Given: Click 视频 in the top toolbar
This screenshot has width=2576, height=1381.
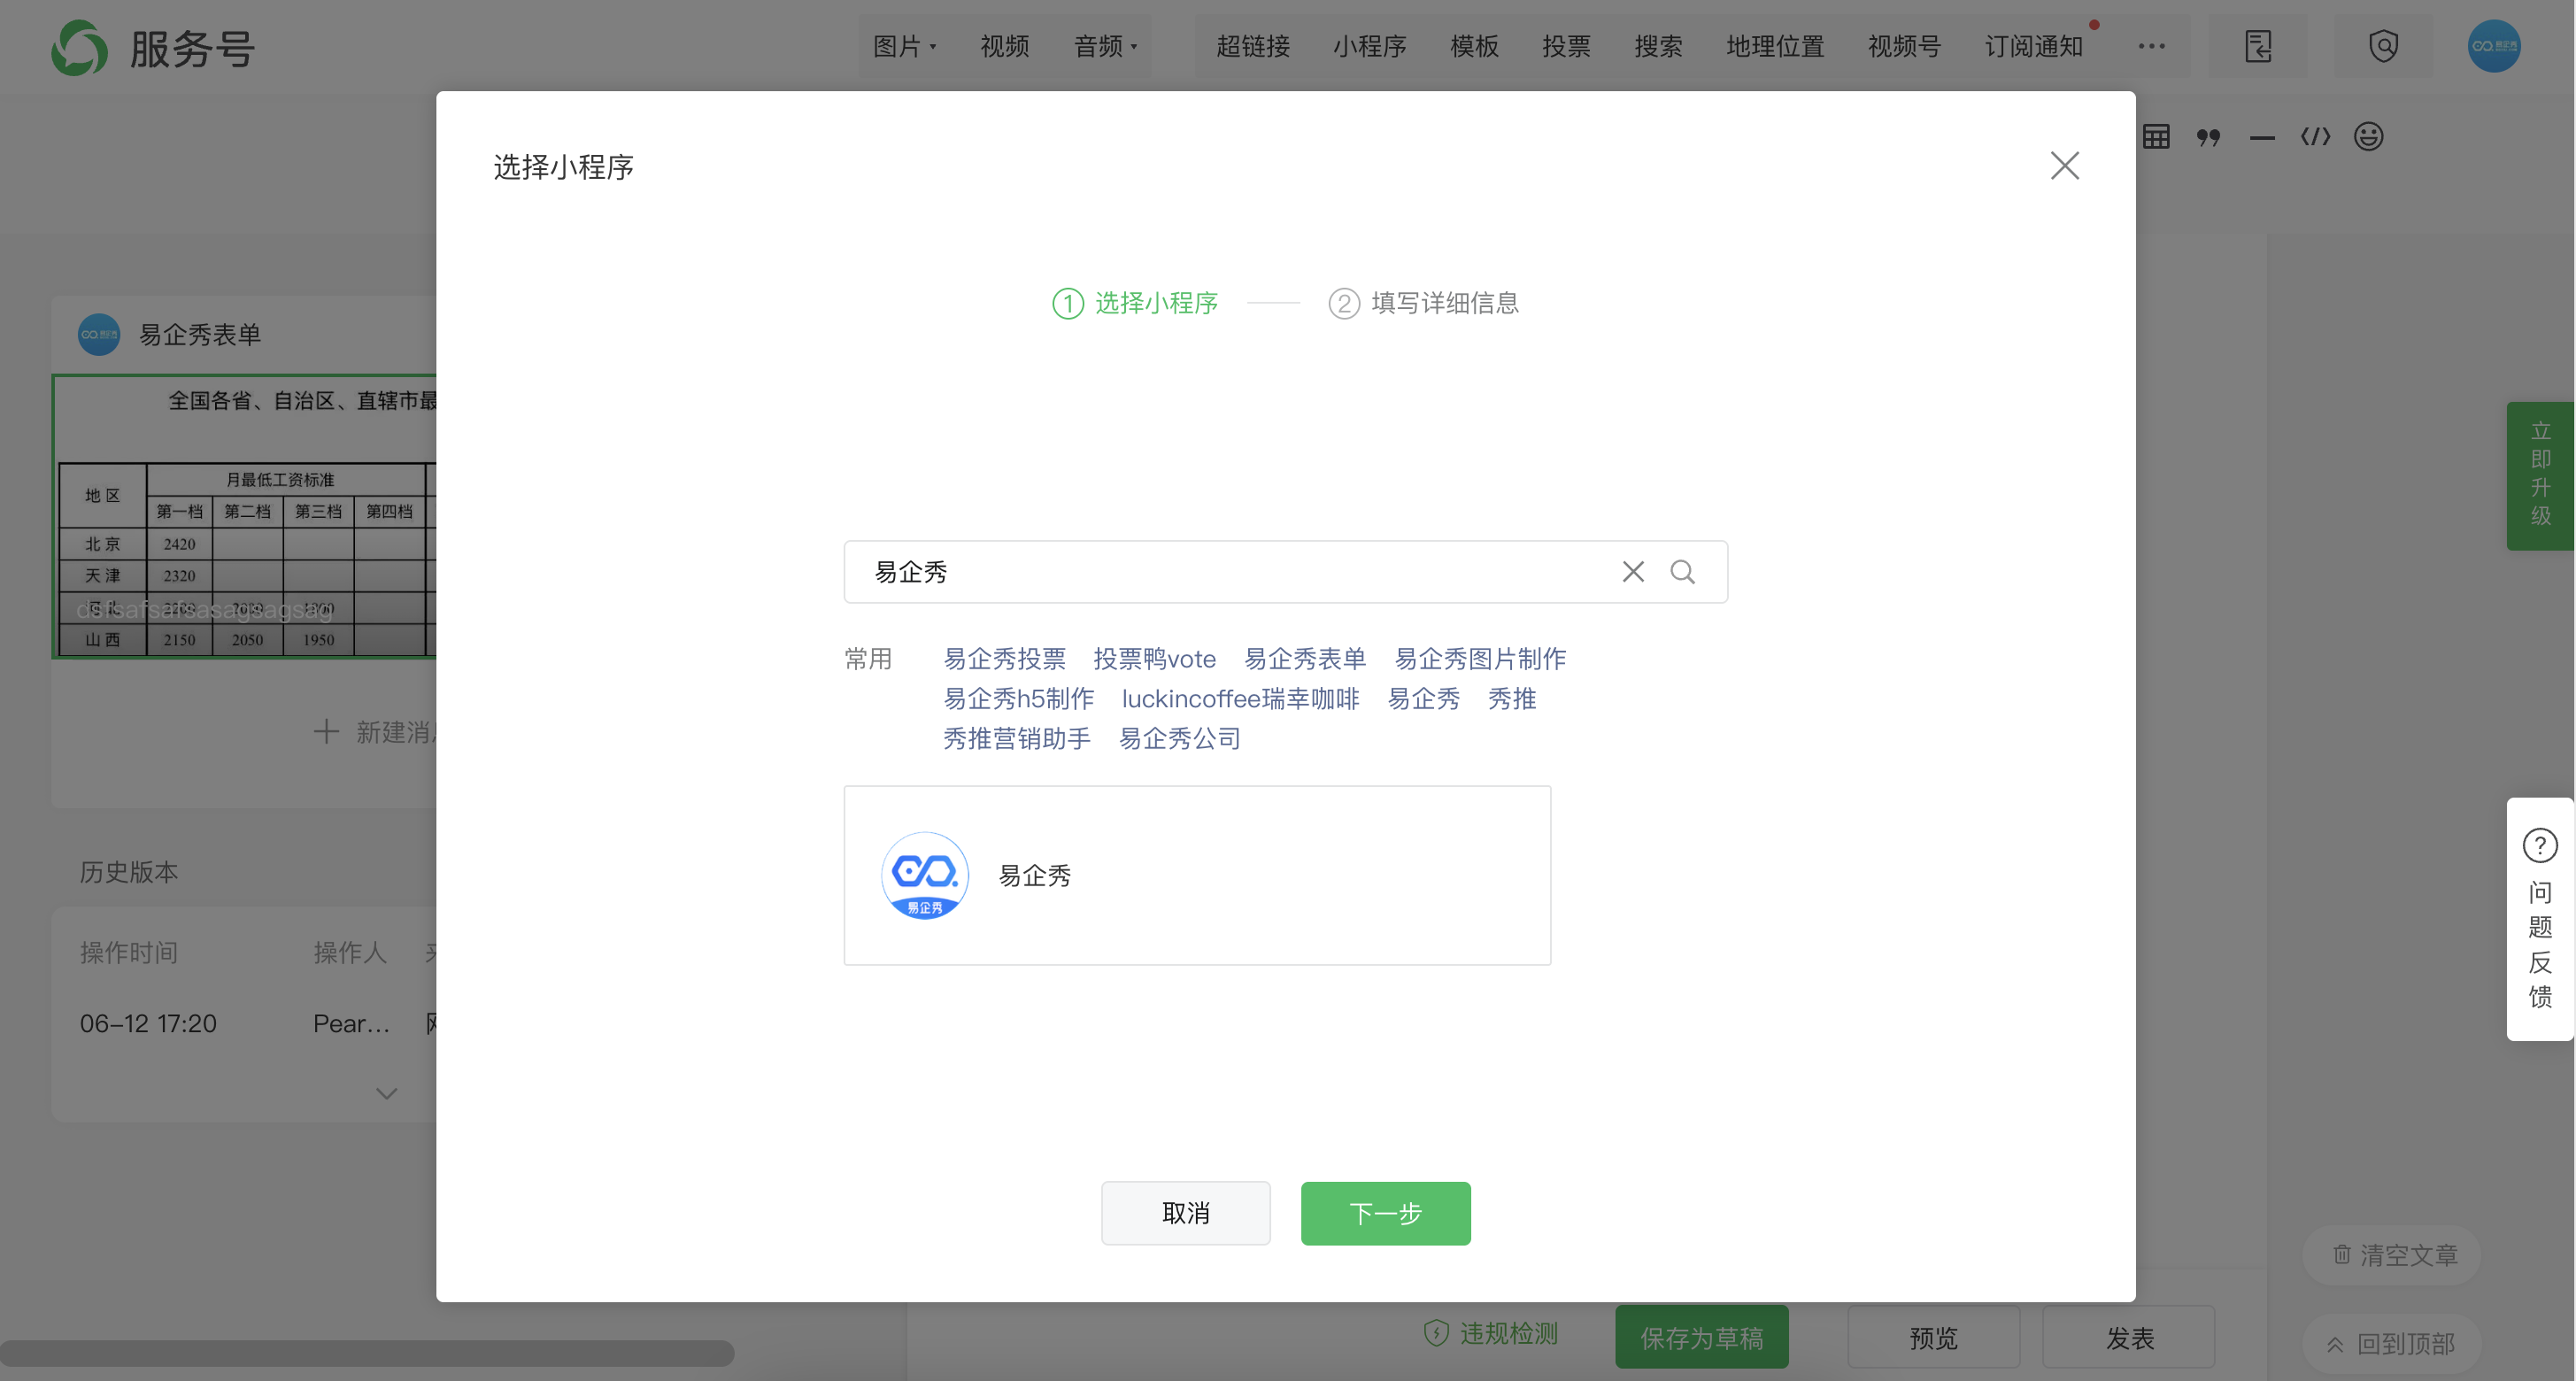Looking at the screenshot, I should tap(1005, 46).
